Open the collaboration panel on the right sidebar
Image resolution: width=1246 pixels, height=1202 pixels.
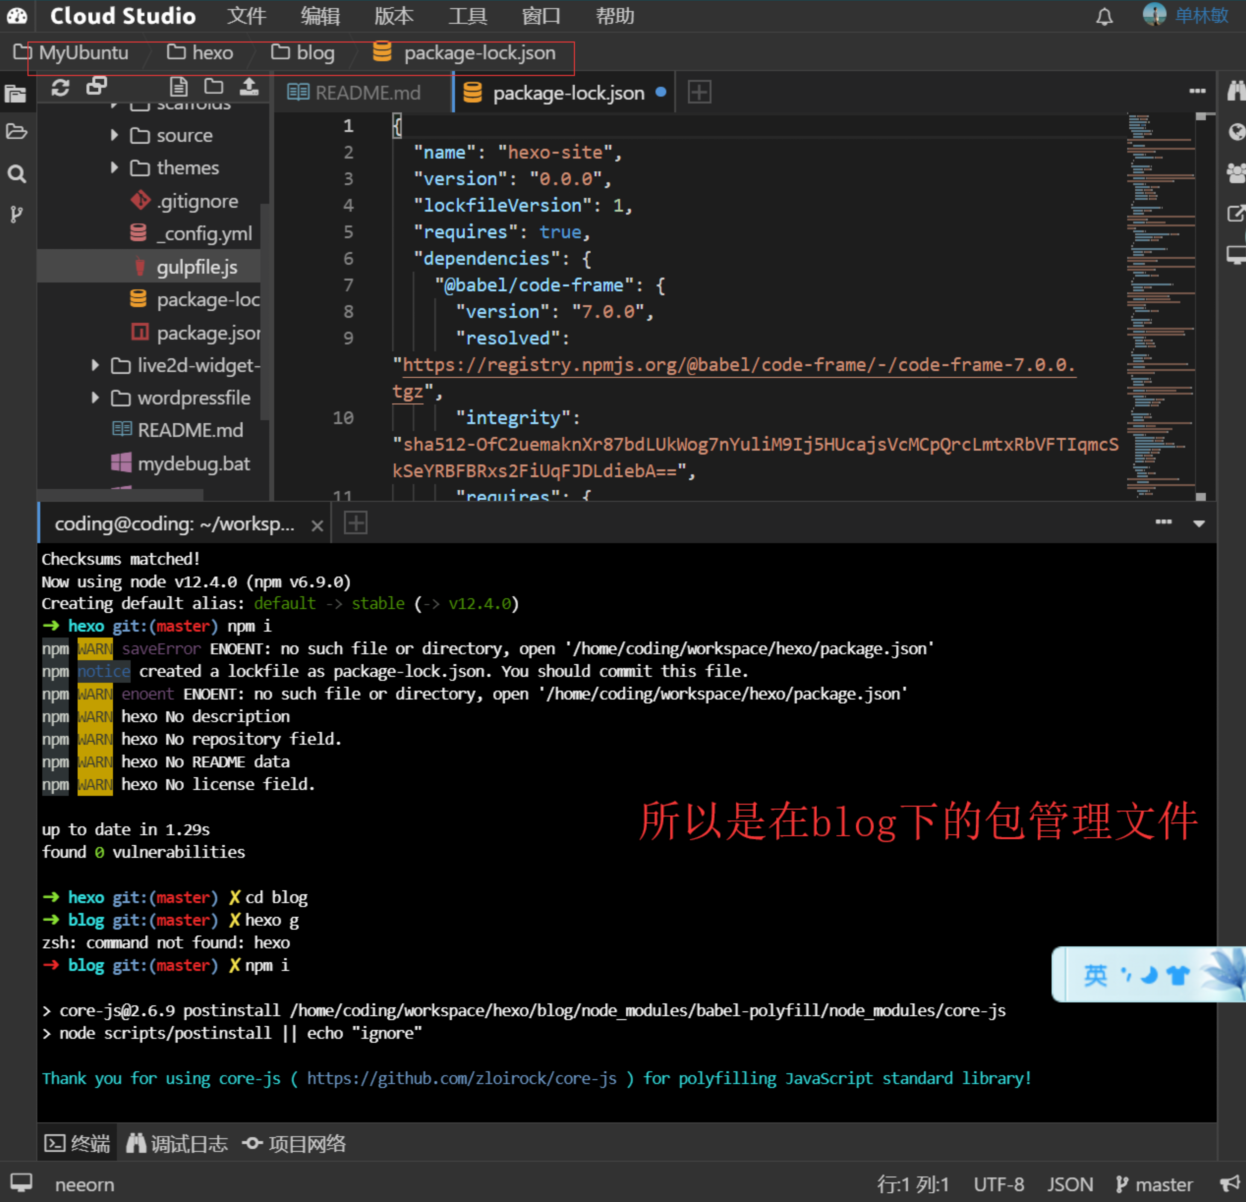[1236, 173]
